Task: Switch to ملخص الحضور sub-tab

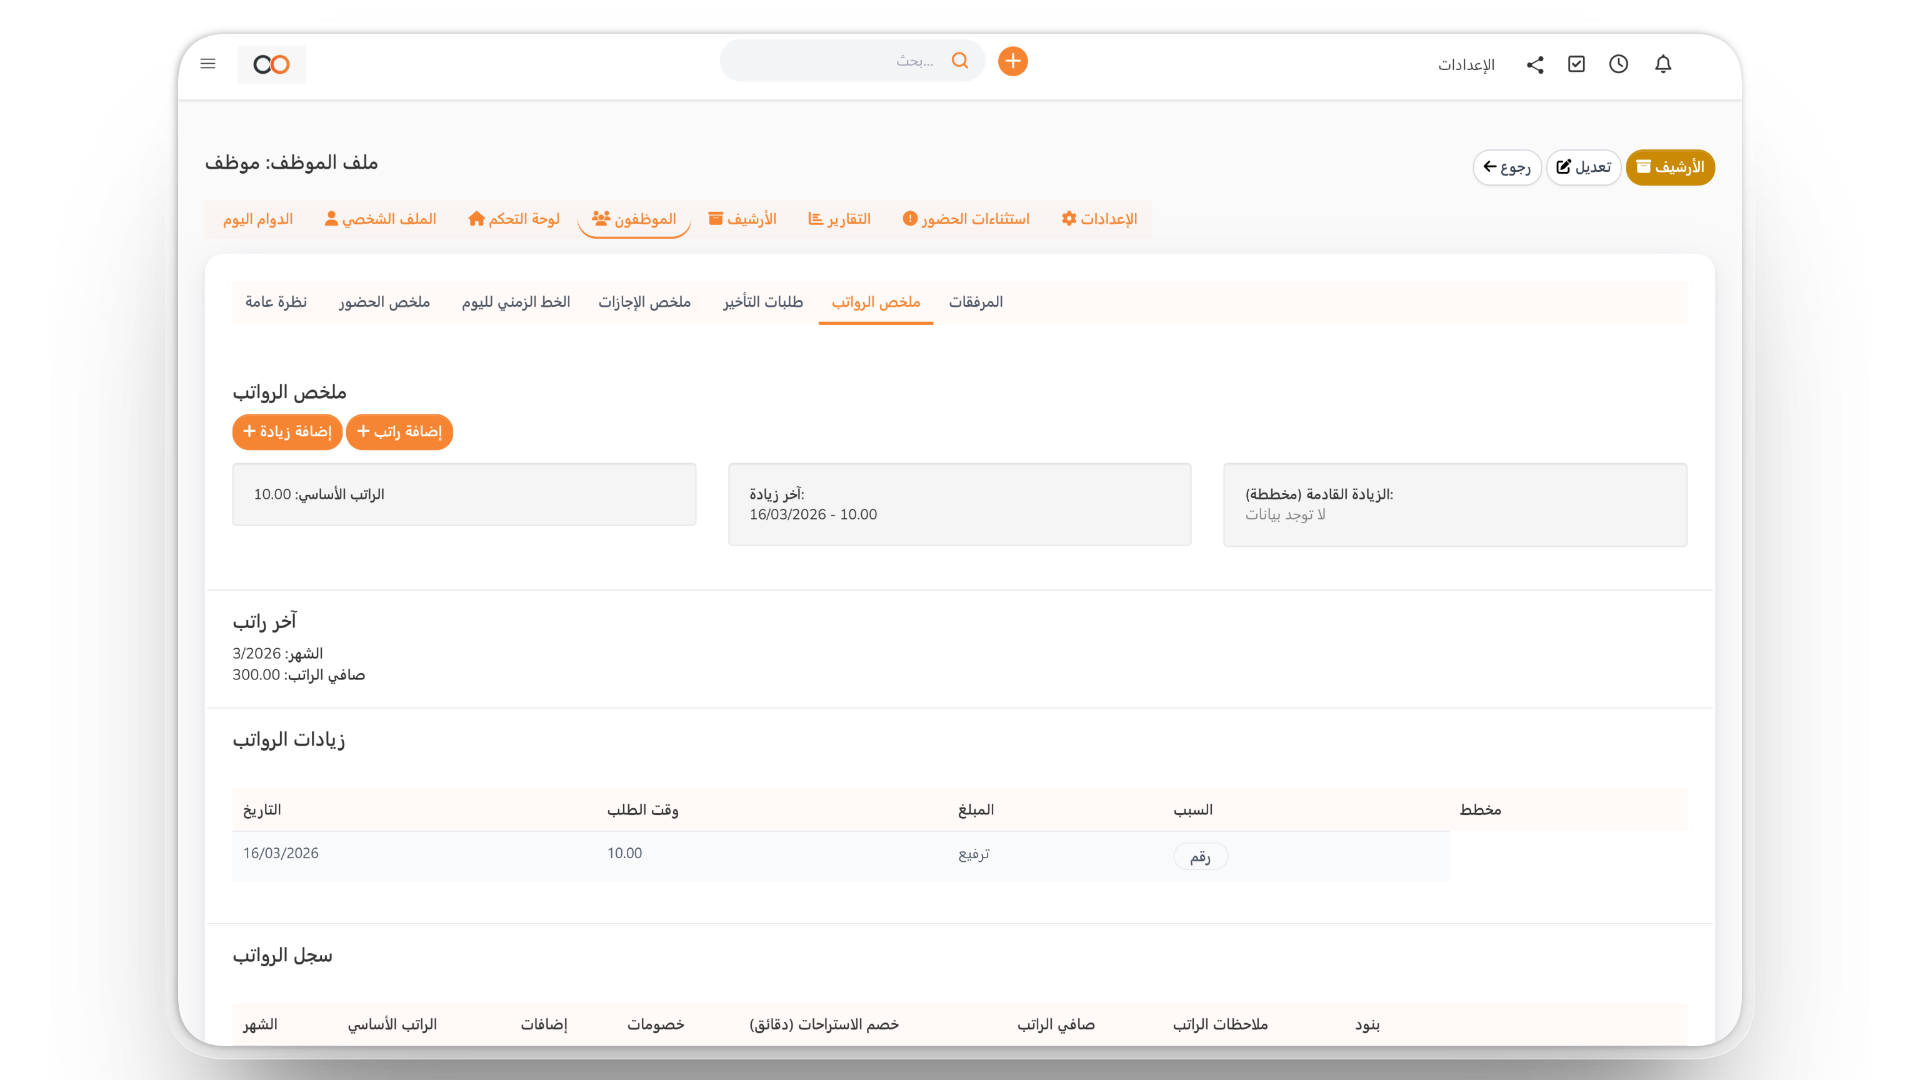Action: tap(384, 302)
